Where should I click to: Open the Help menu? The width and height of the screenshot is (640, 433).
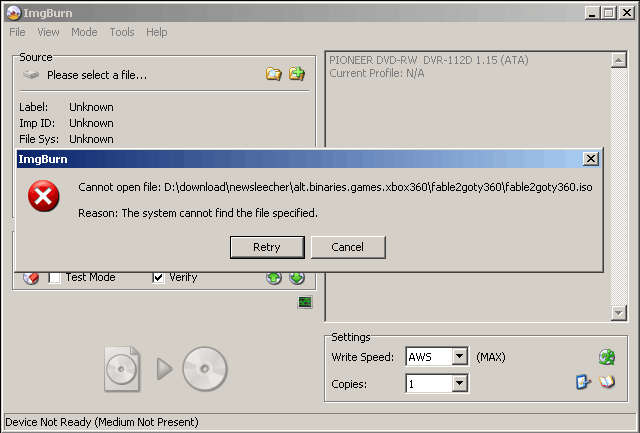[x=157, y=32]
